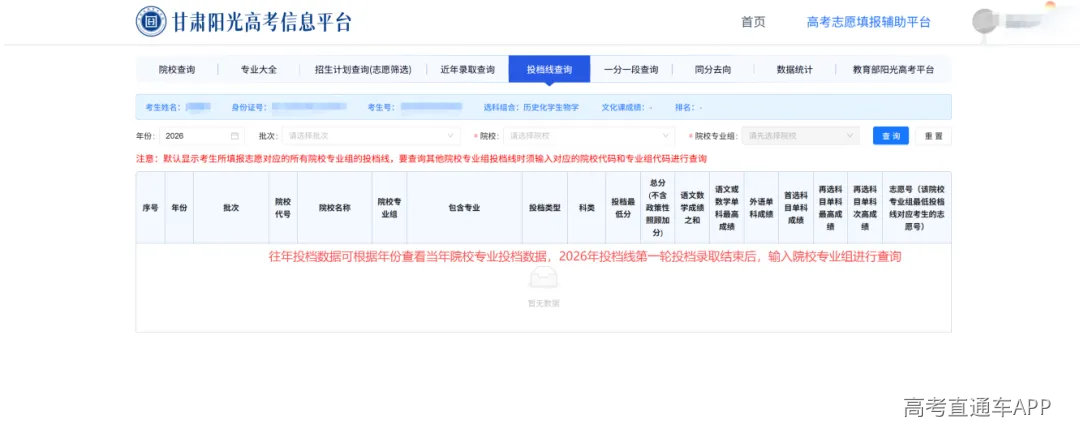Click the 包含专业 column header
1080x447 pixels.
464,207
